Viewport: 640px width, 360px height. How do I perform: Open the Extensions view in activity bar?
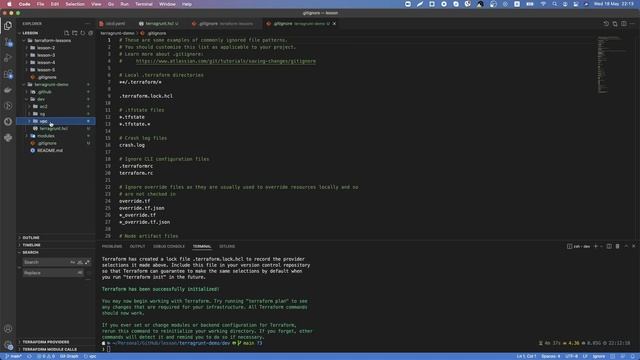coord(8,74)
